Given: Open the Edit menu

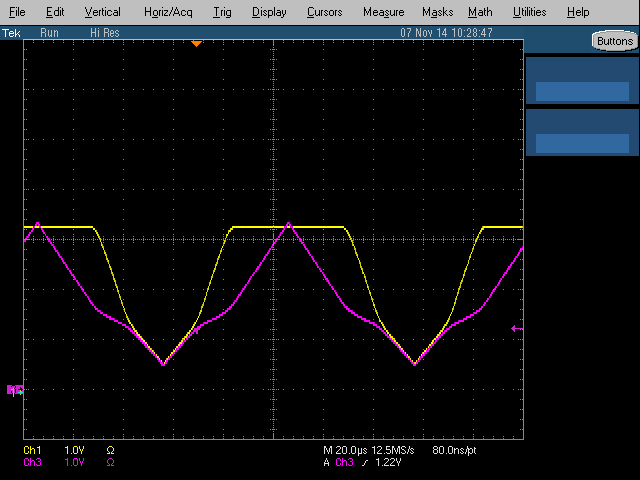Looking at the screenshot, I should click(x=55, y=12).
